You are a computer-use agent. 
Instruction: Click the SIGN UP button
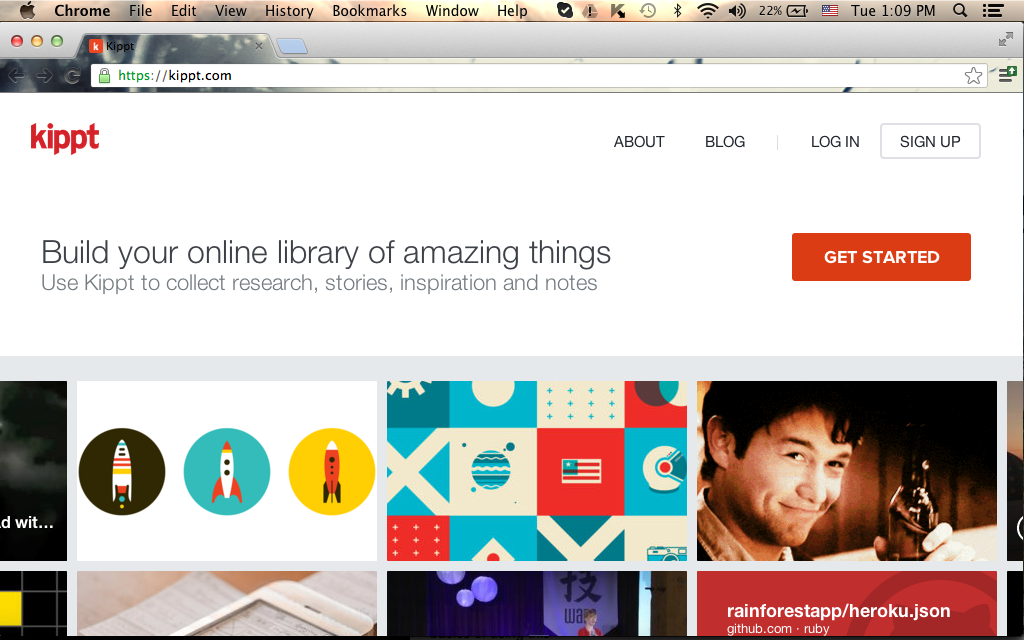(930, 141)
